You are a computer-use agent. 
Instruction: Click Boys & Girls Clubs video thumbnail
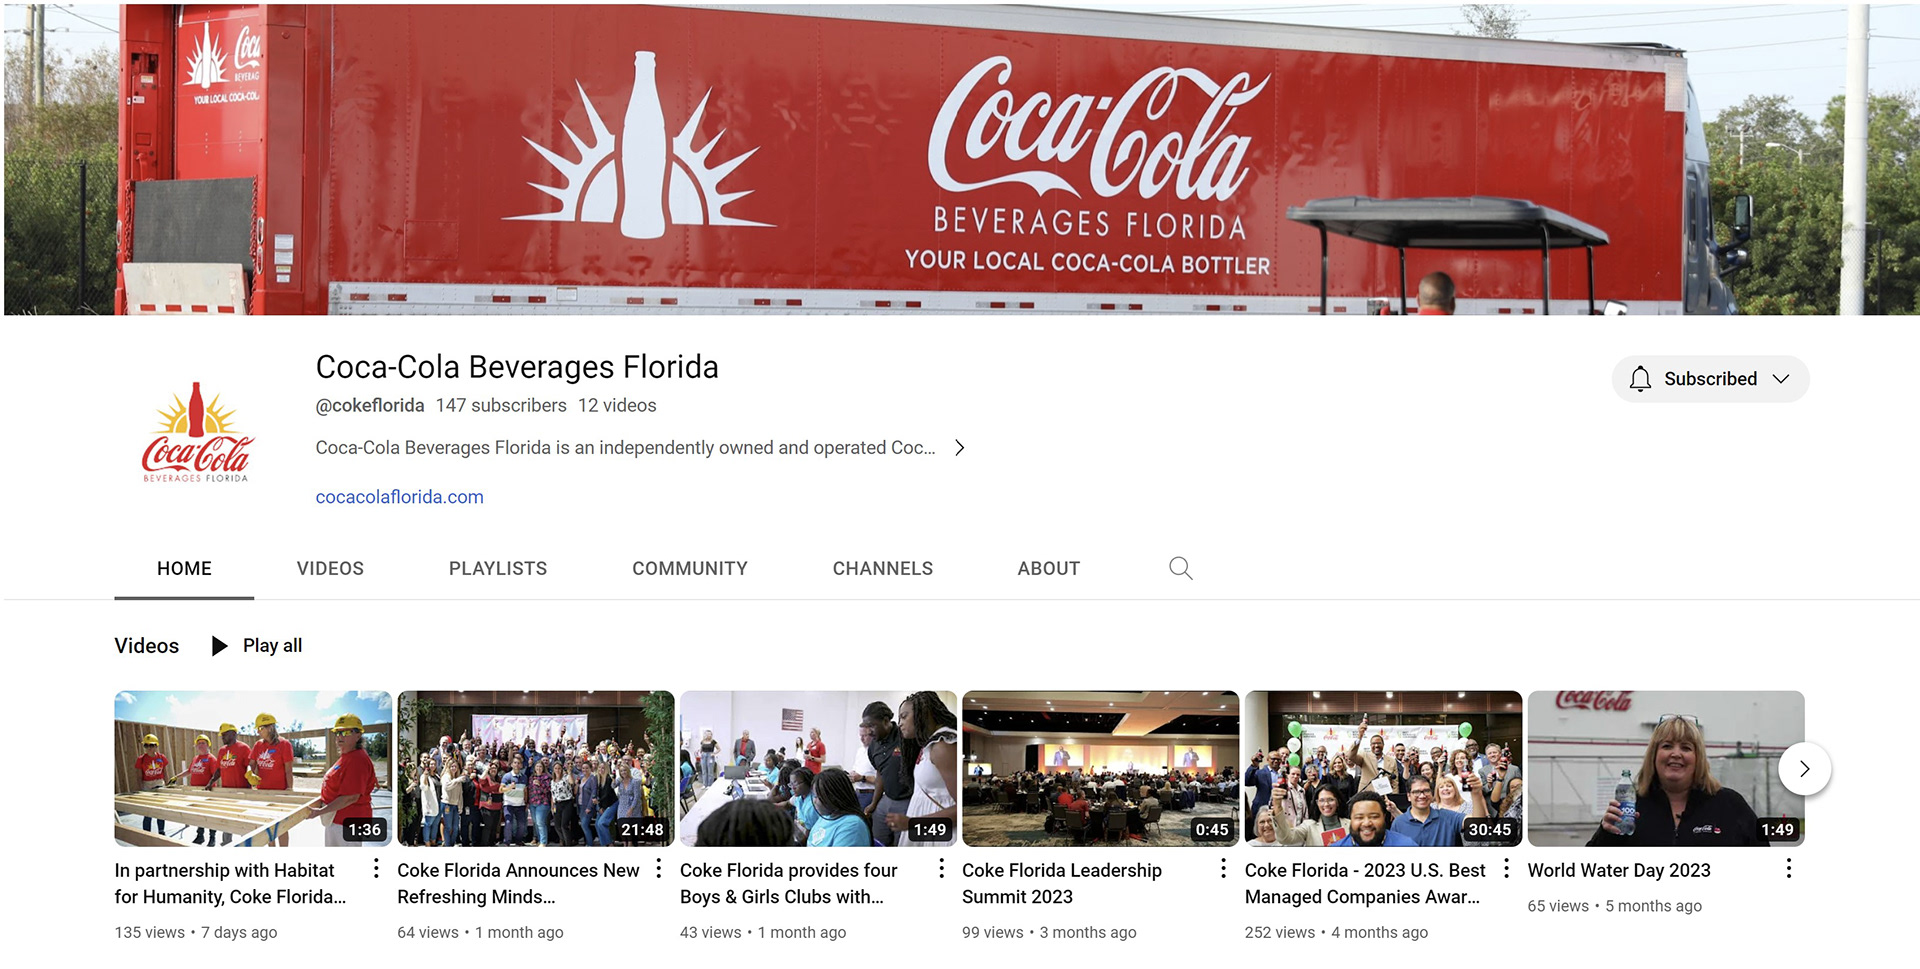click(x=818, y=769)
